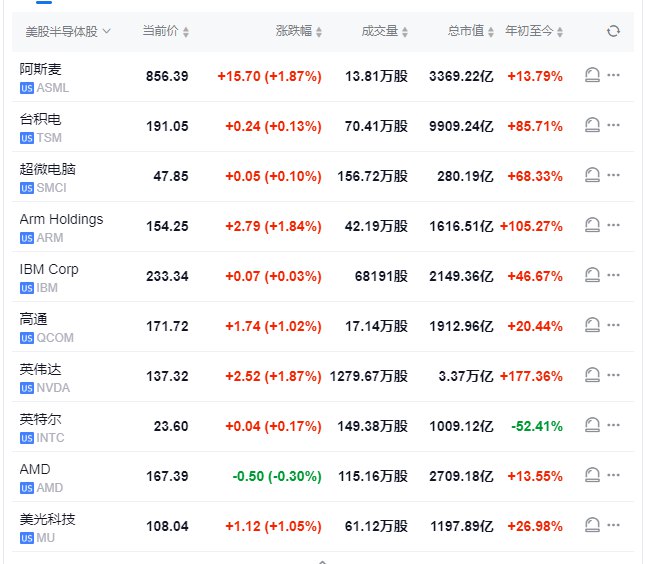This screenshot has height=564, width=646.
Task: Click the 3.37万亿 market cap cell
Action: click(466, 376)
